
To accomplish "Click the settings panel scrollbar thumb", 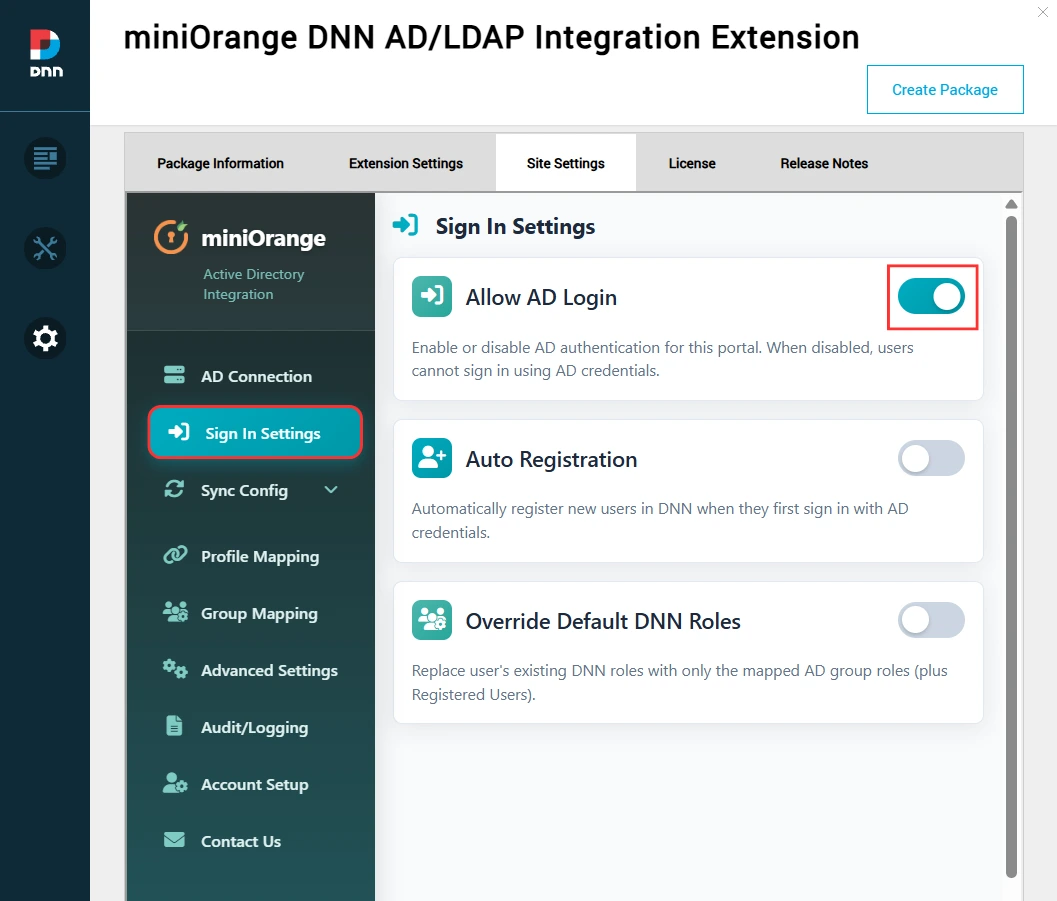I will click(1011, 547).
